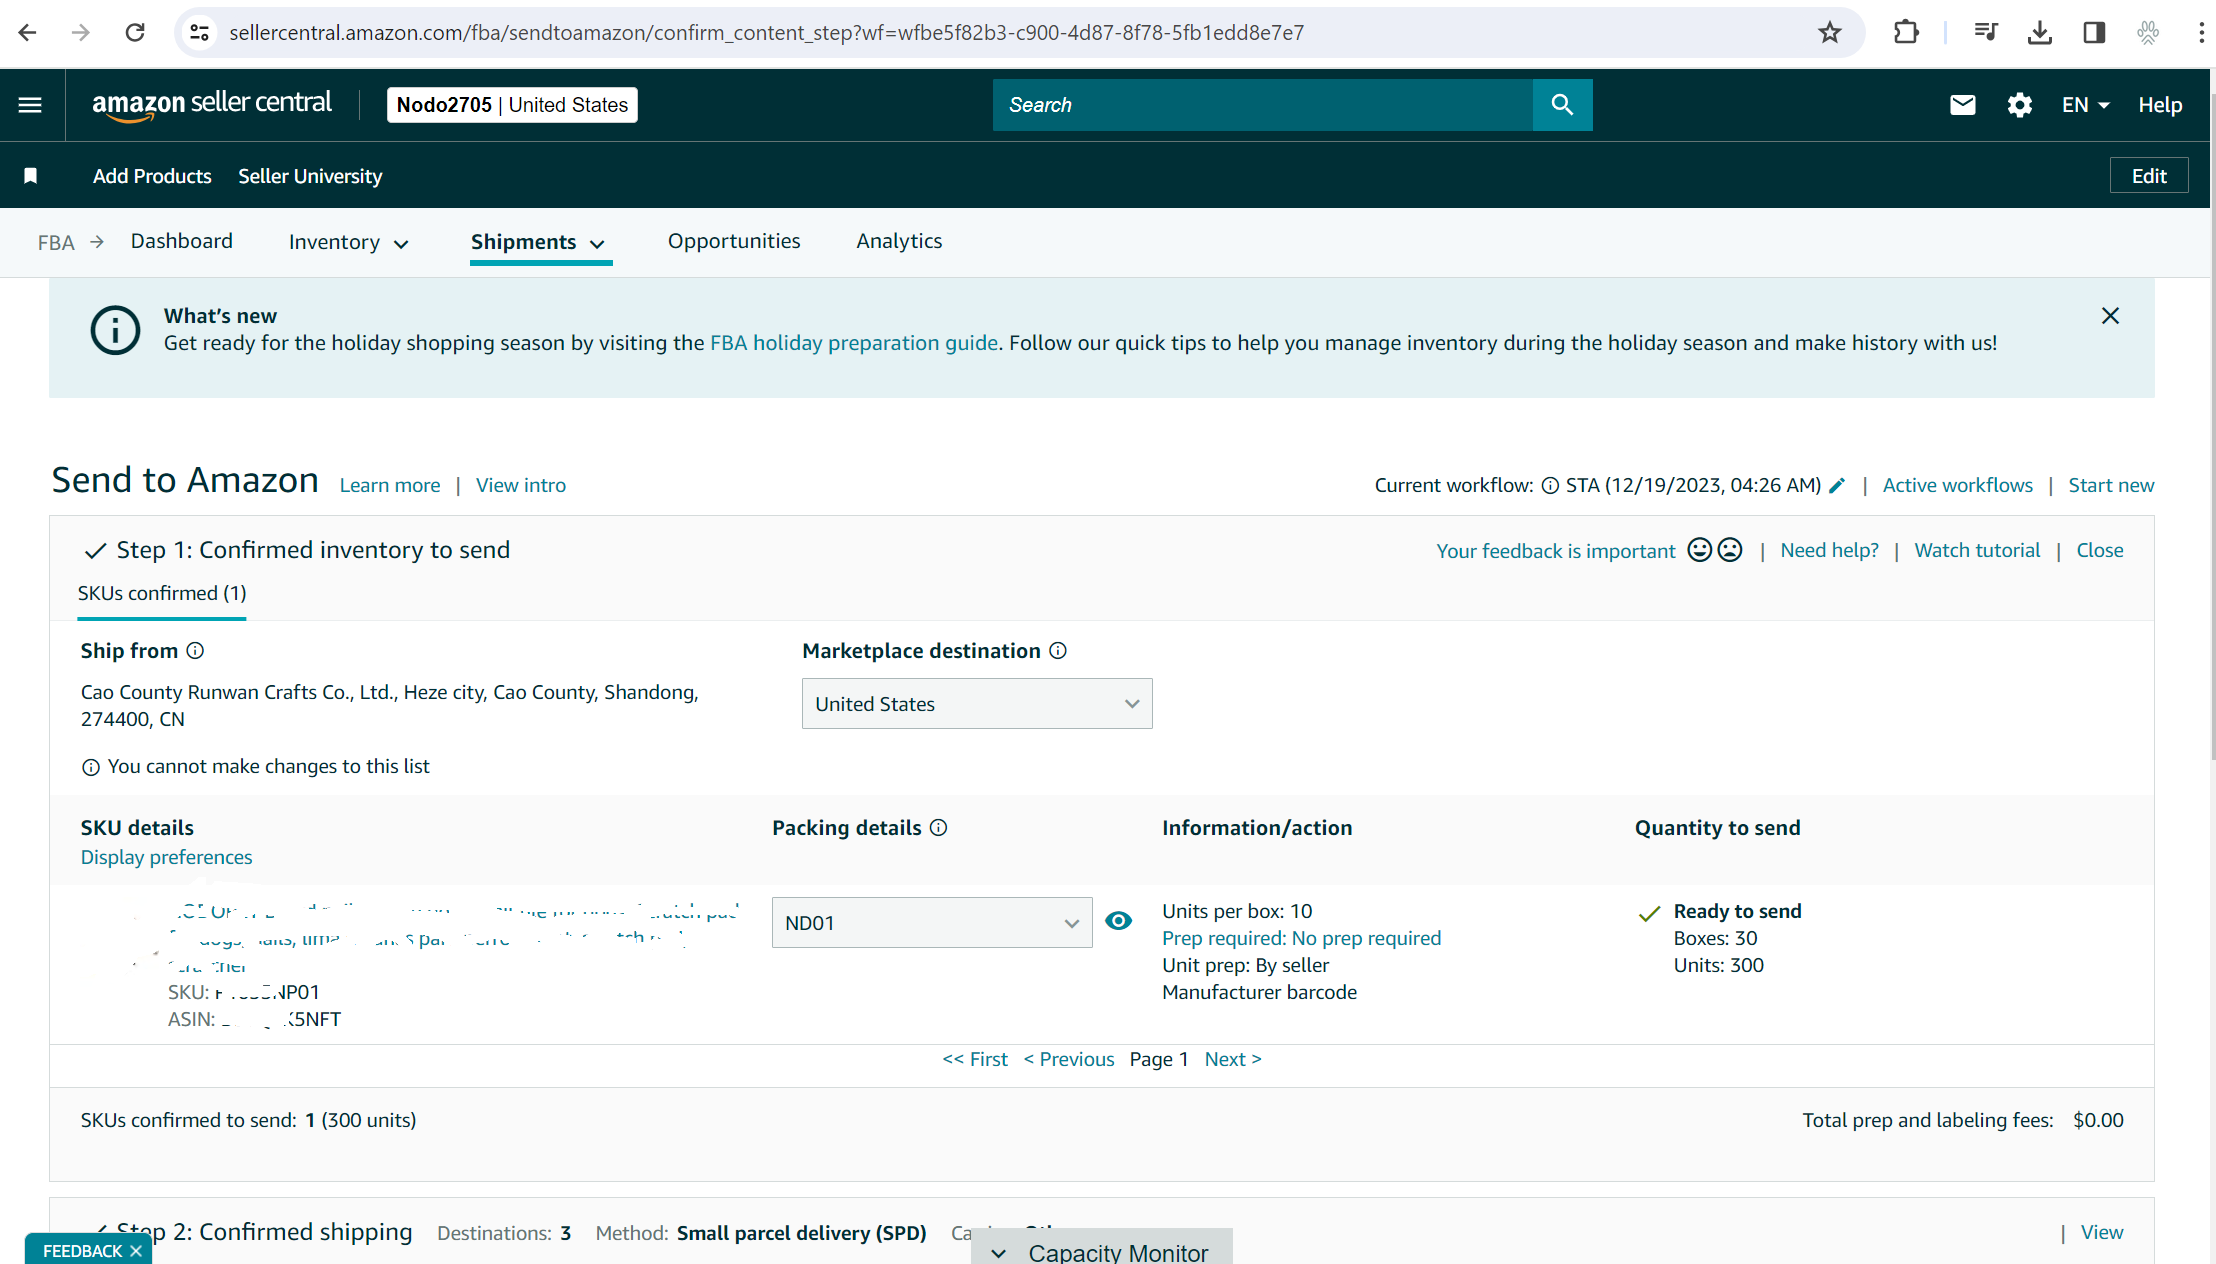The height and width of the screenshot is (1264, 2216).
Task: Click Seller University in favorites bar
Action: point(310,176)
